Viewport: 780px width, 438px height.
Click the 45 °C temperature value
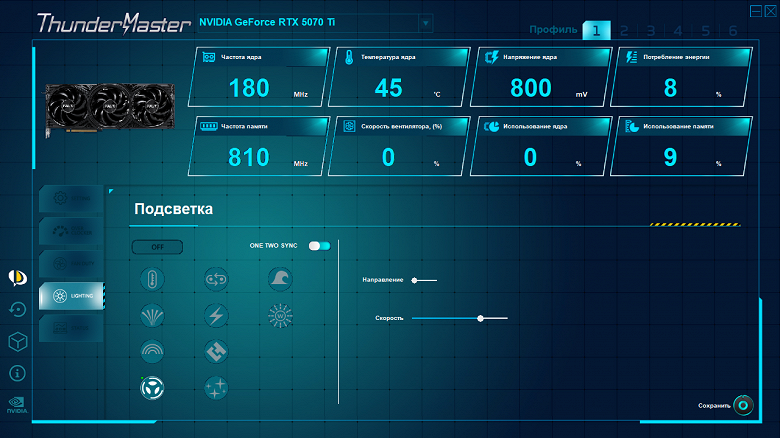coord(389,88)
